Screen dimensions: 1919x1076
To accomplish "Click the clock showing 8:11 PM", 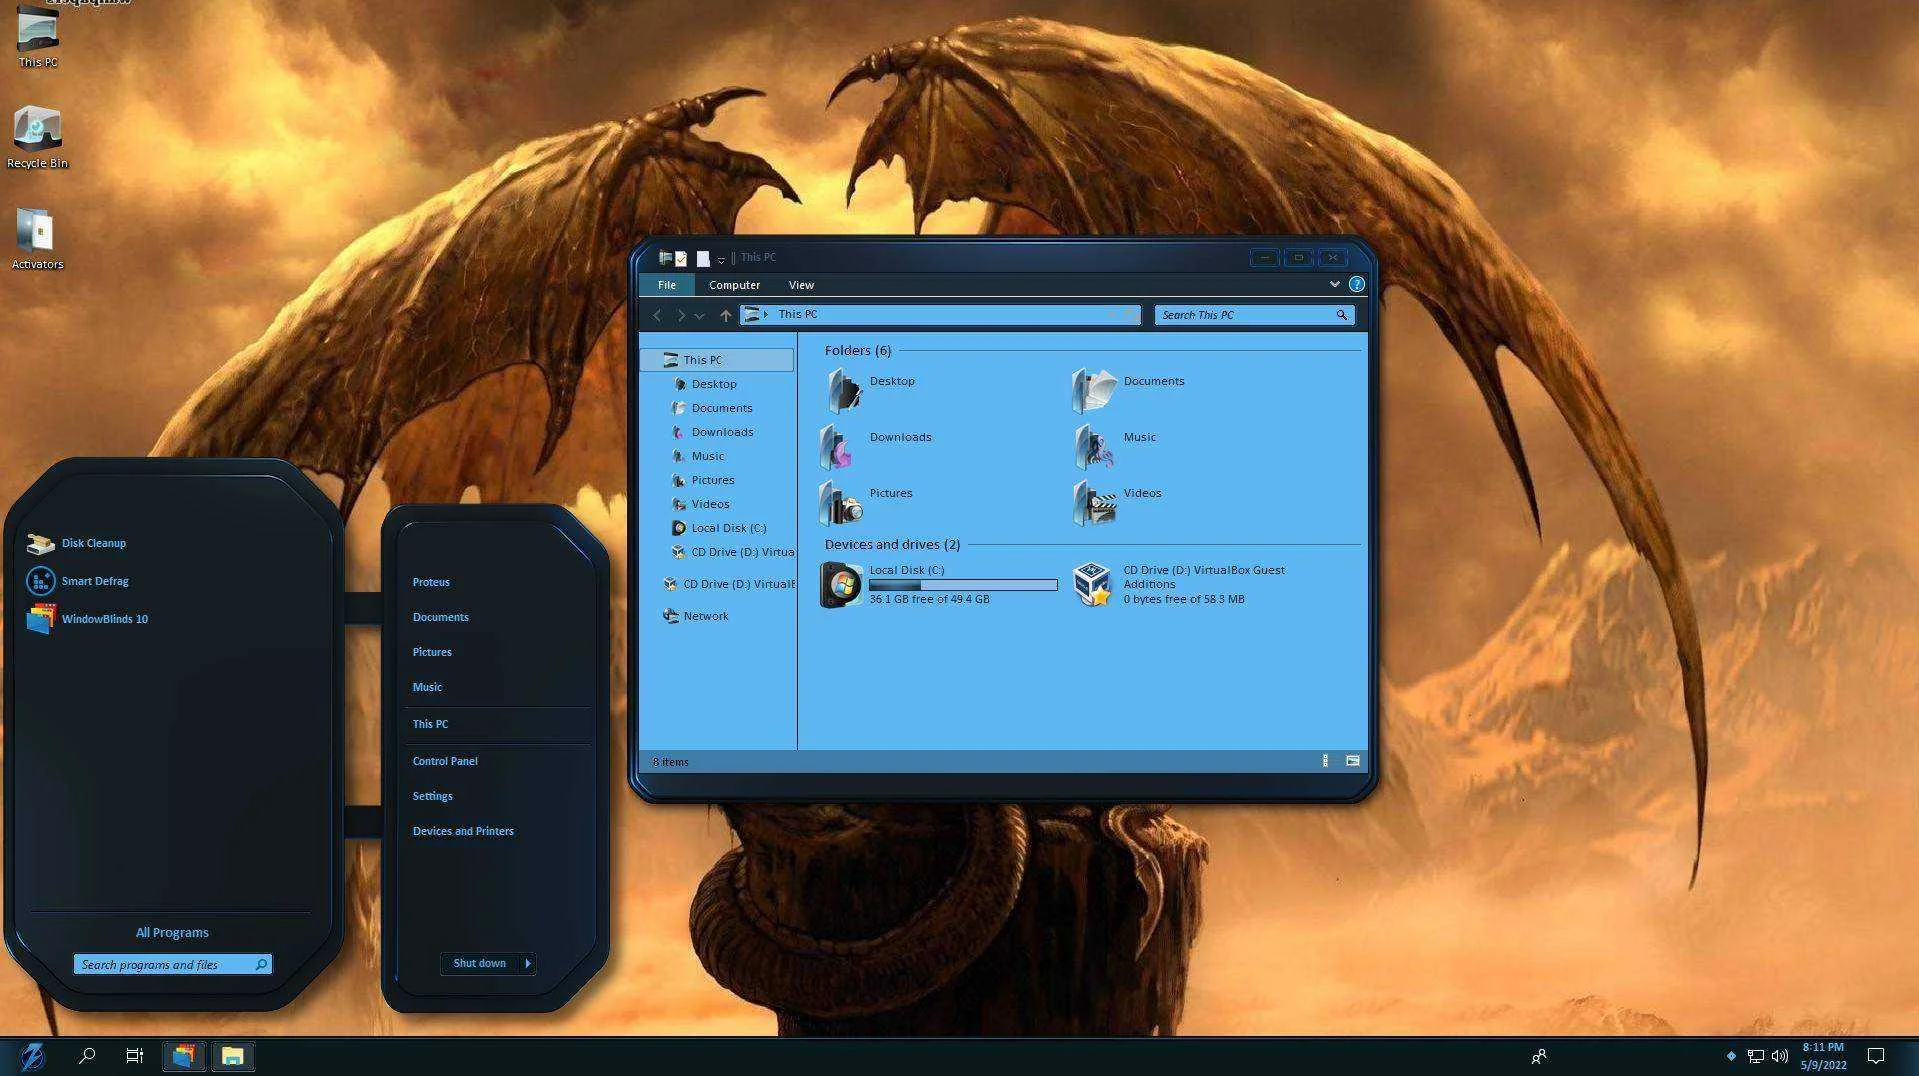I will point(1823,1056).
